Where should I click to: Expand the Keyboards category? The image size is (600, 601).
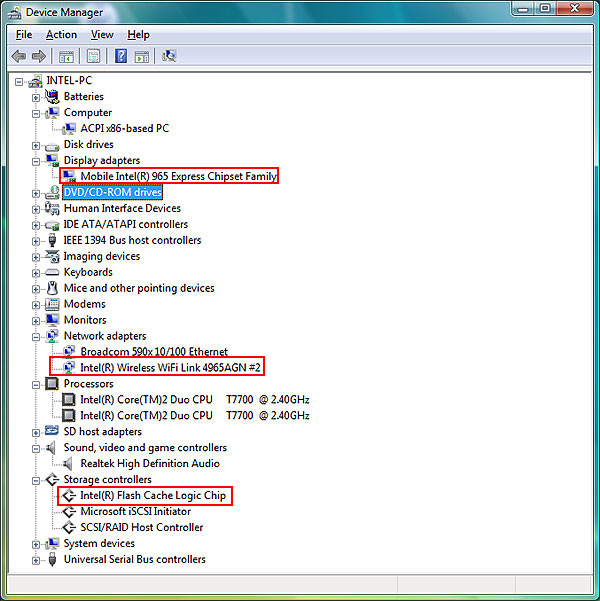(36, 273)
